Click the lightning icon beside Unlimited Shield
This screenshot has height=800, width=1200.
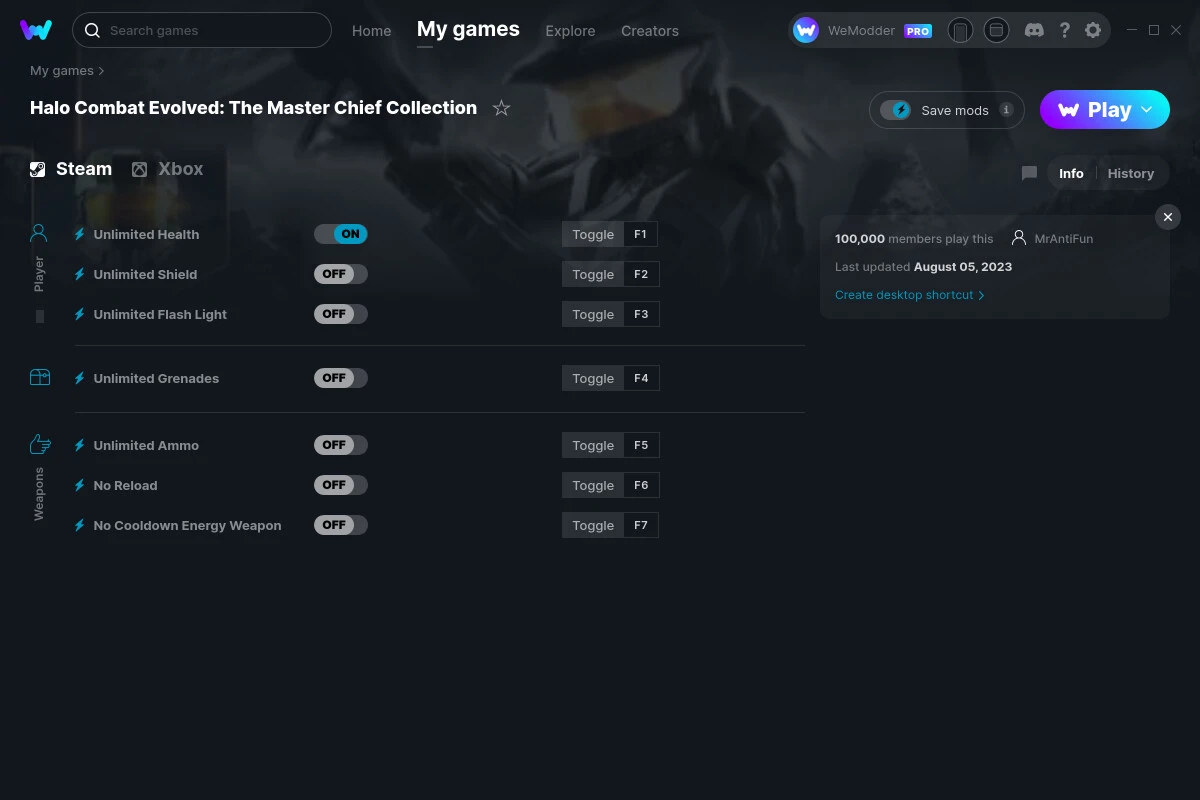(x=80, y=274)
